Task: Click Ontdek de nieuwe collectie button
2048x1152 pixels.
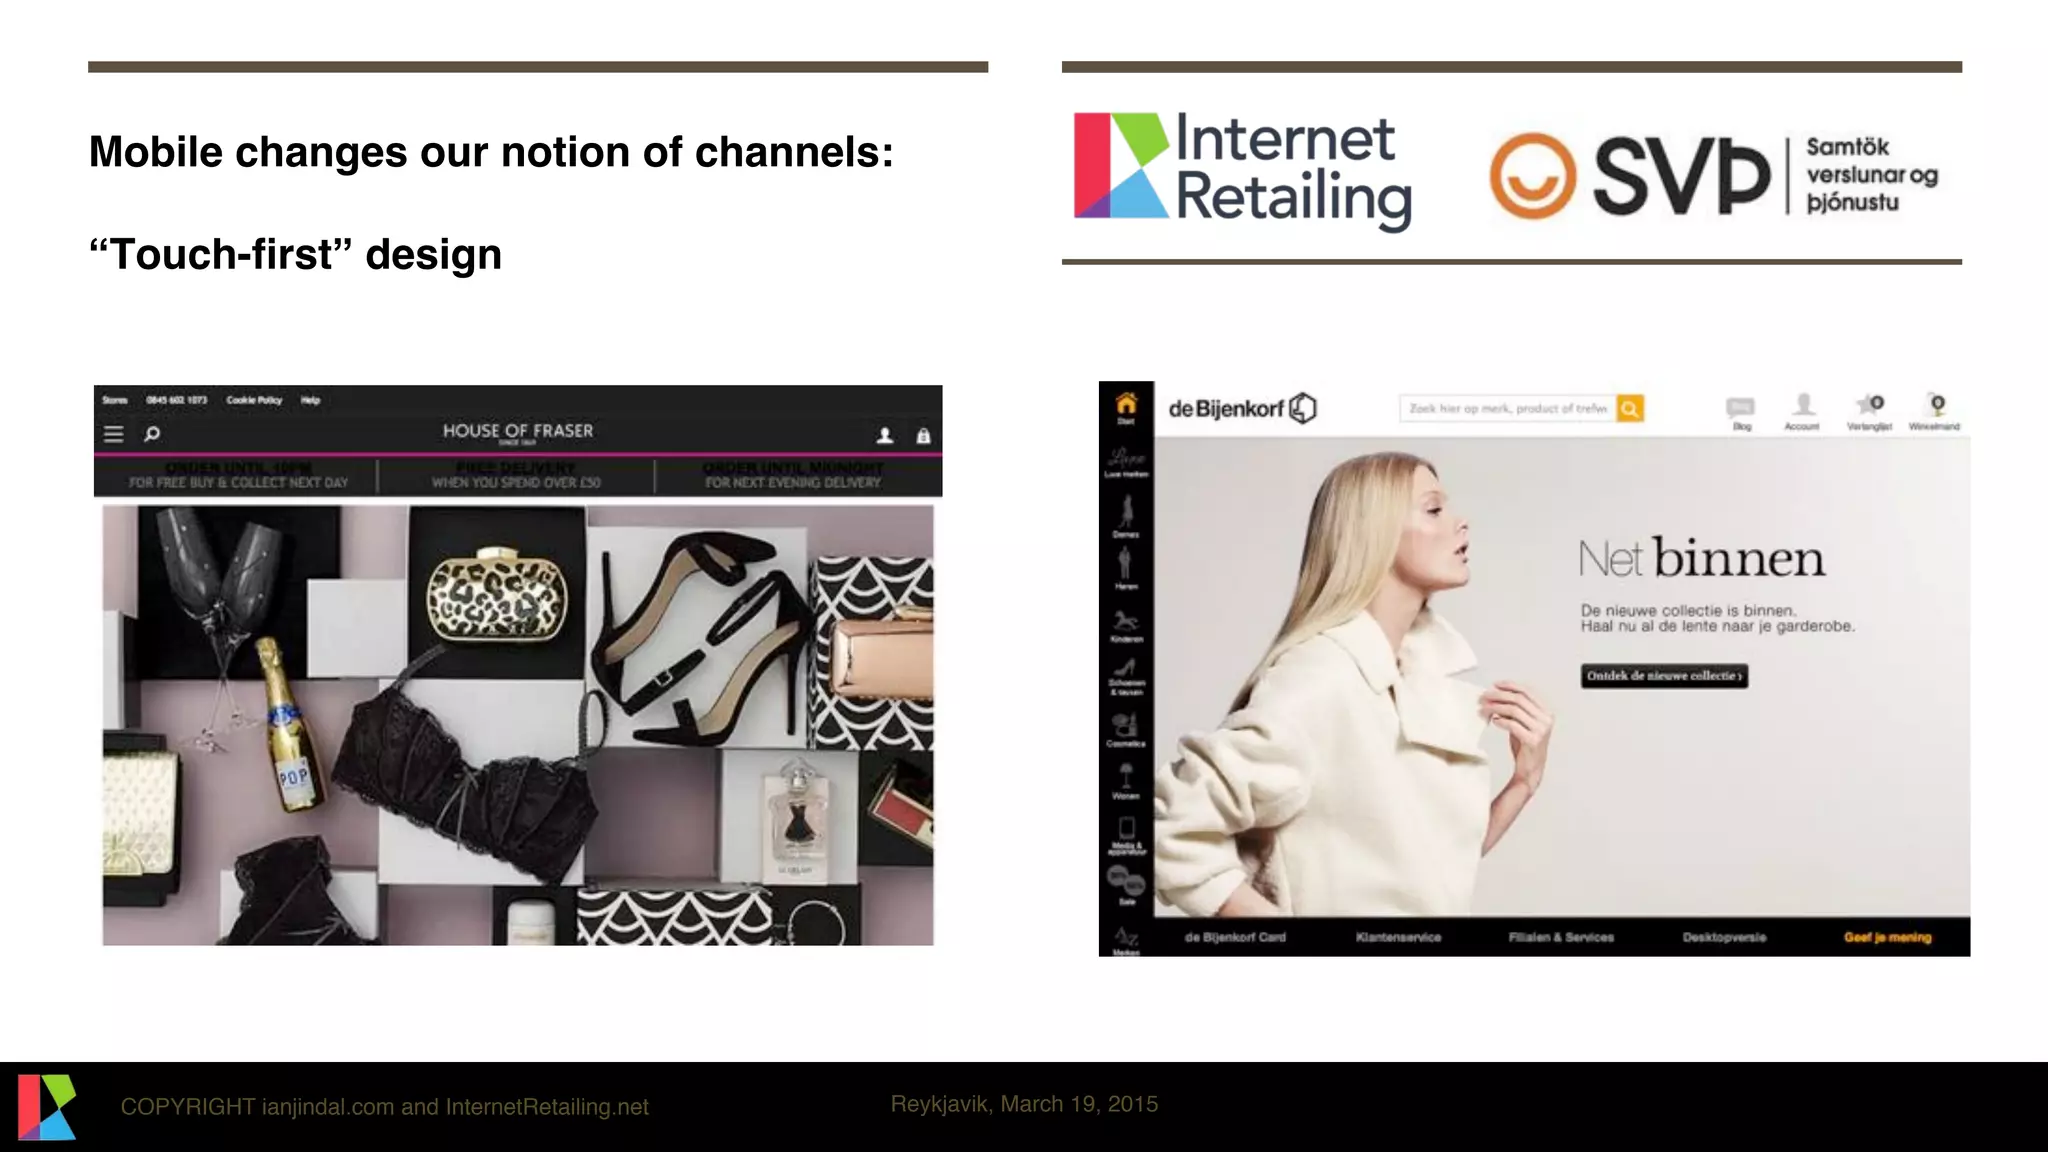Action: pos(1664,676)
